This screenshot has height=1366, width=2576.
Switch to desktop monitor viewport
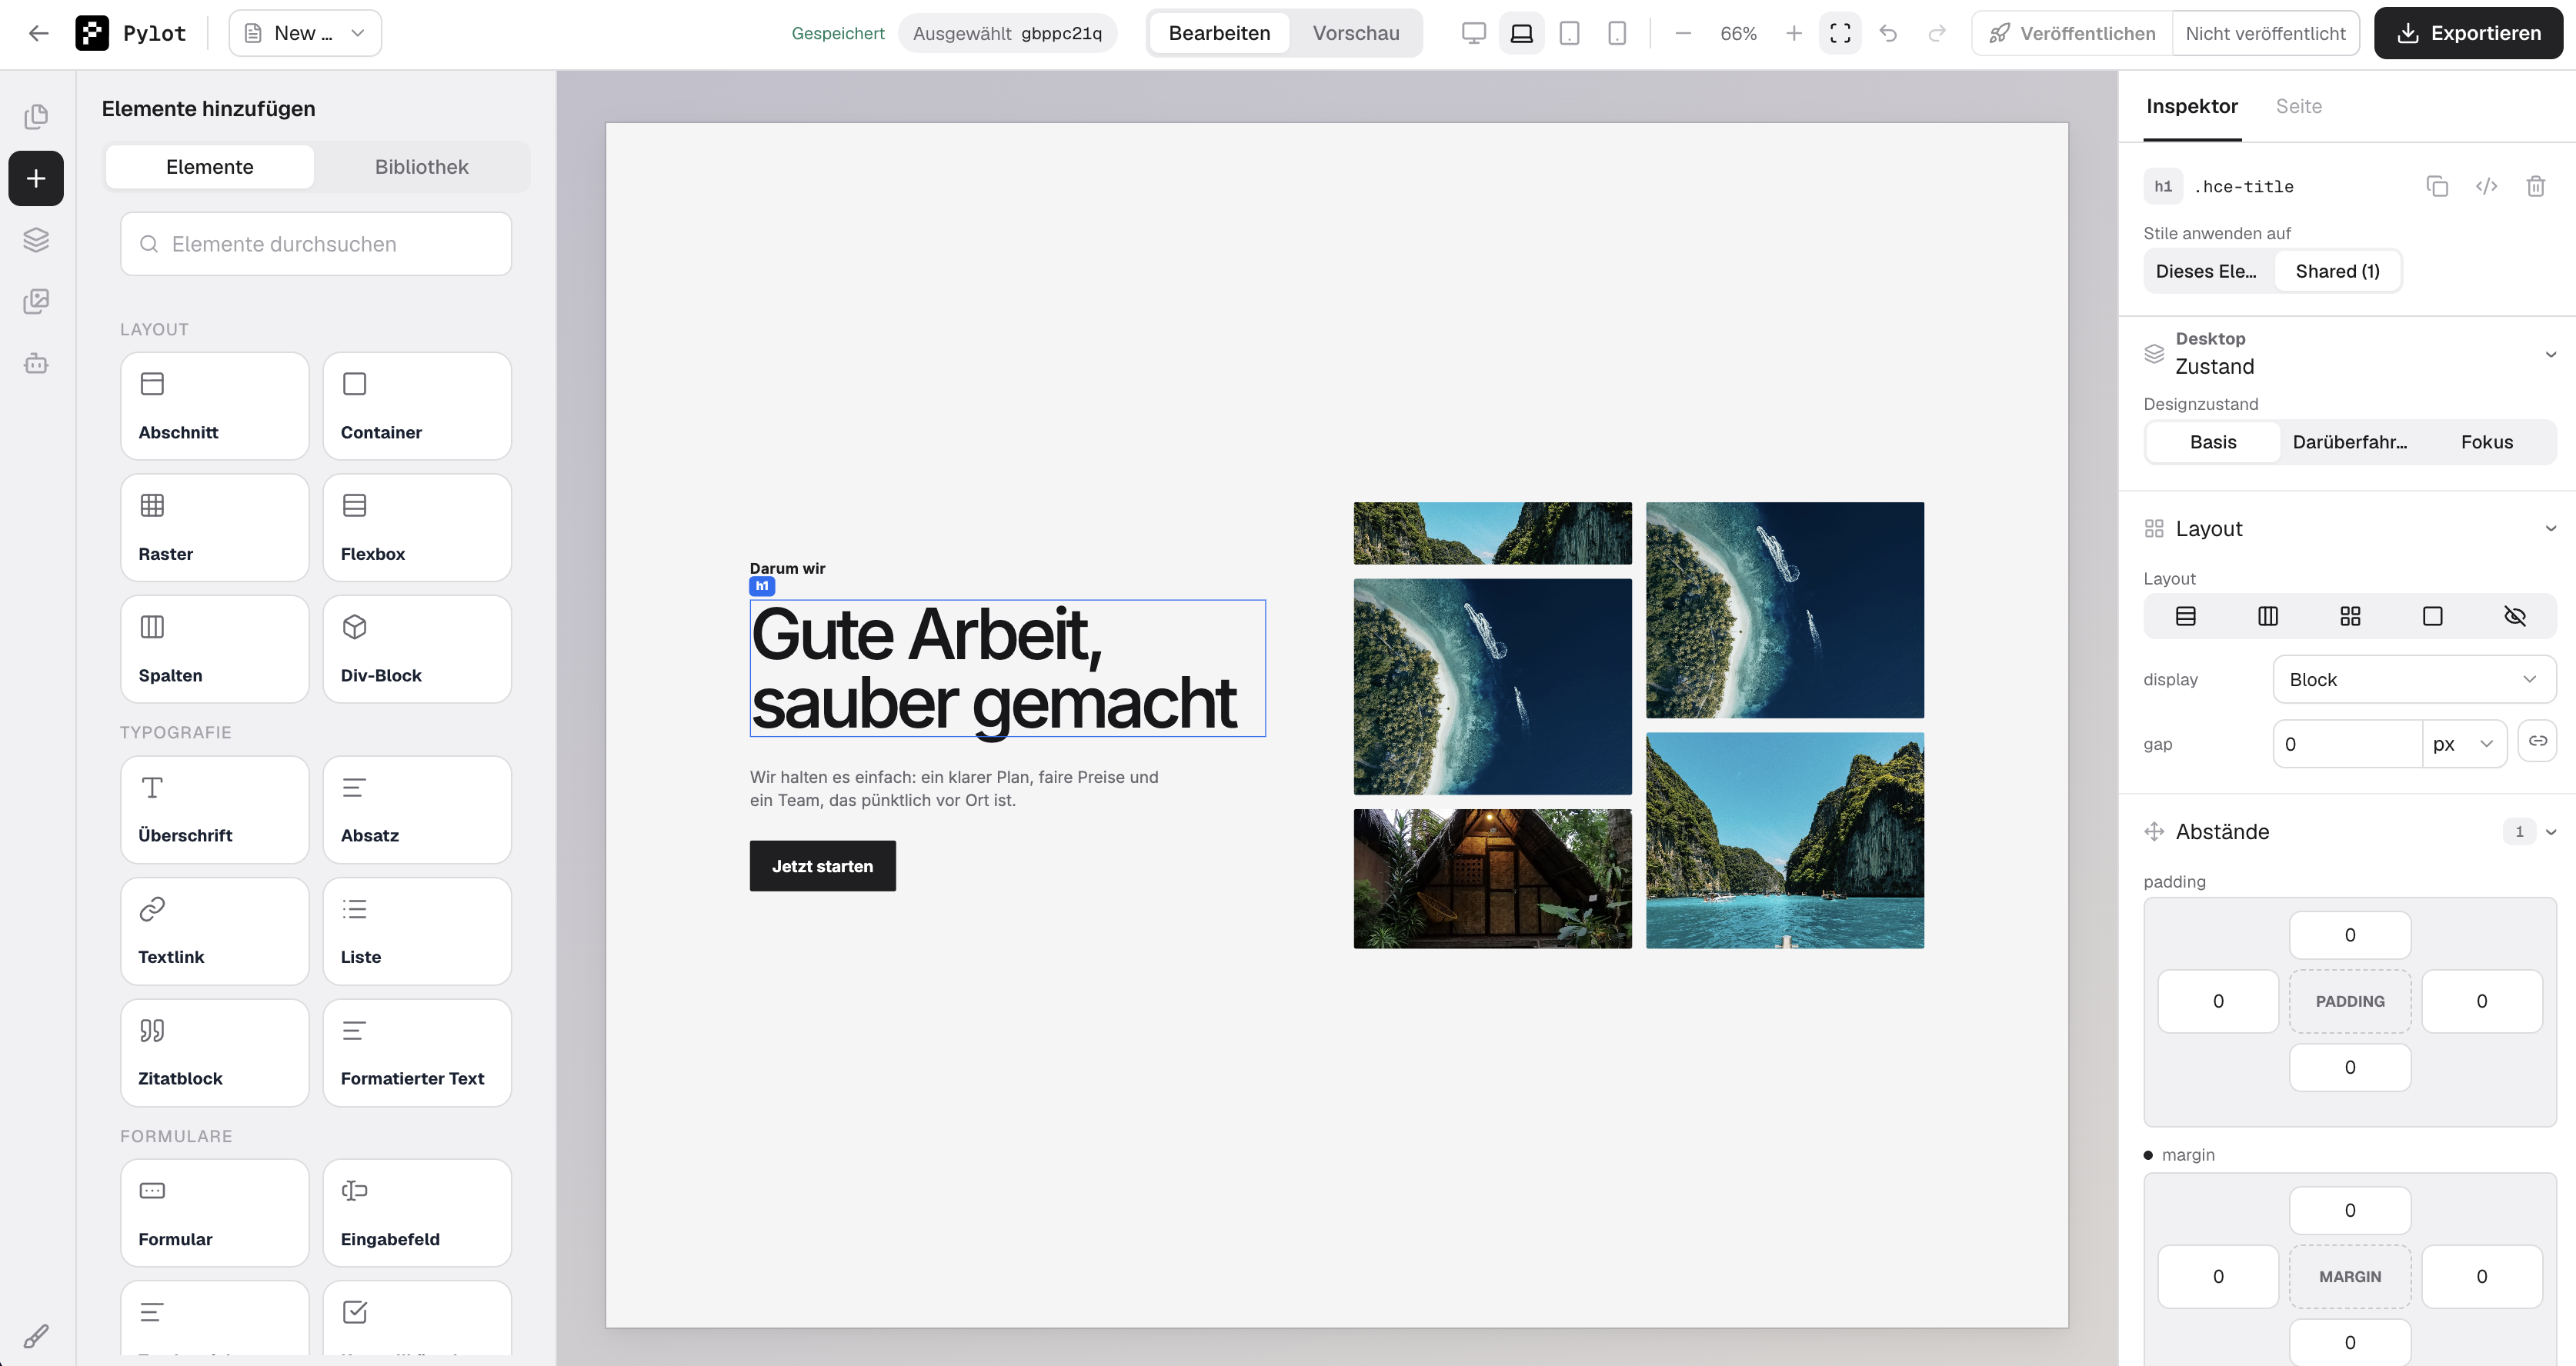coord(1473,33)
